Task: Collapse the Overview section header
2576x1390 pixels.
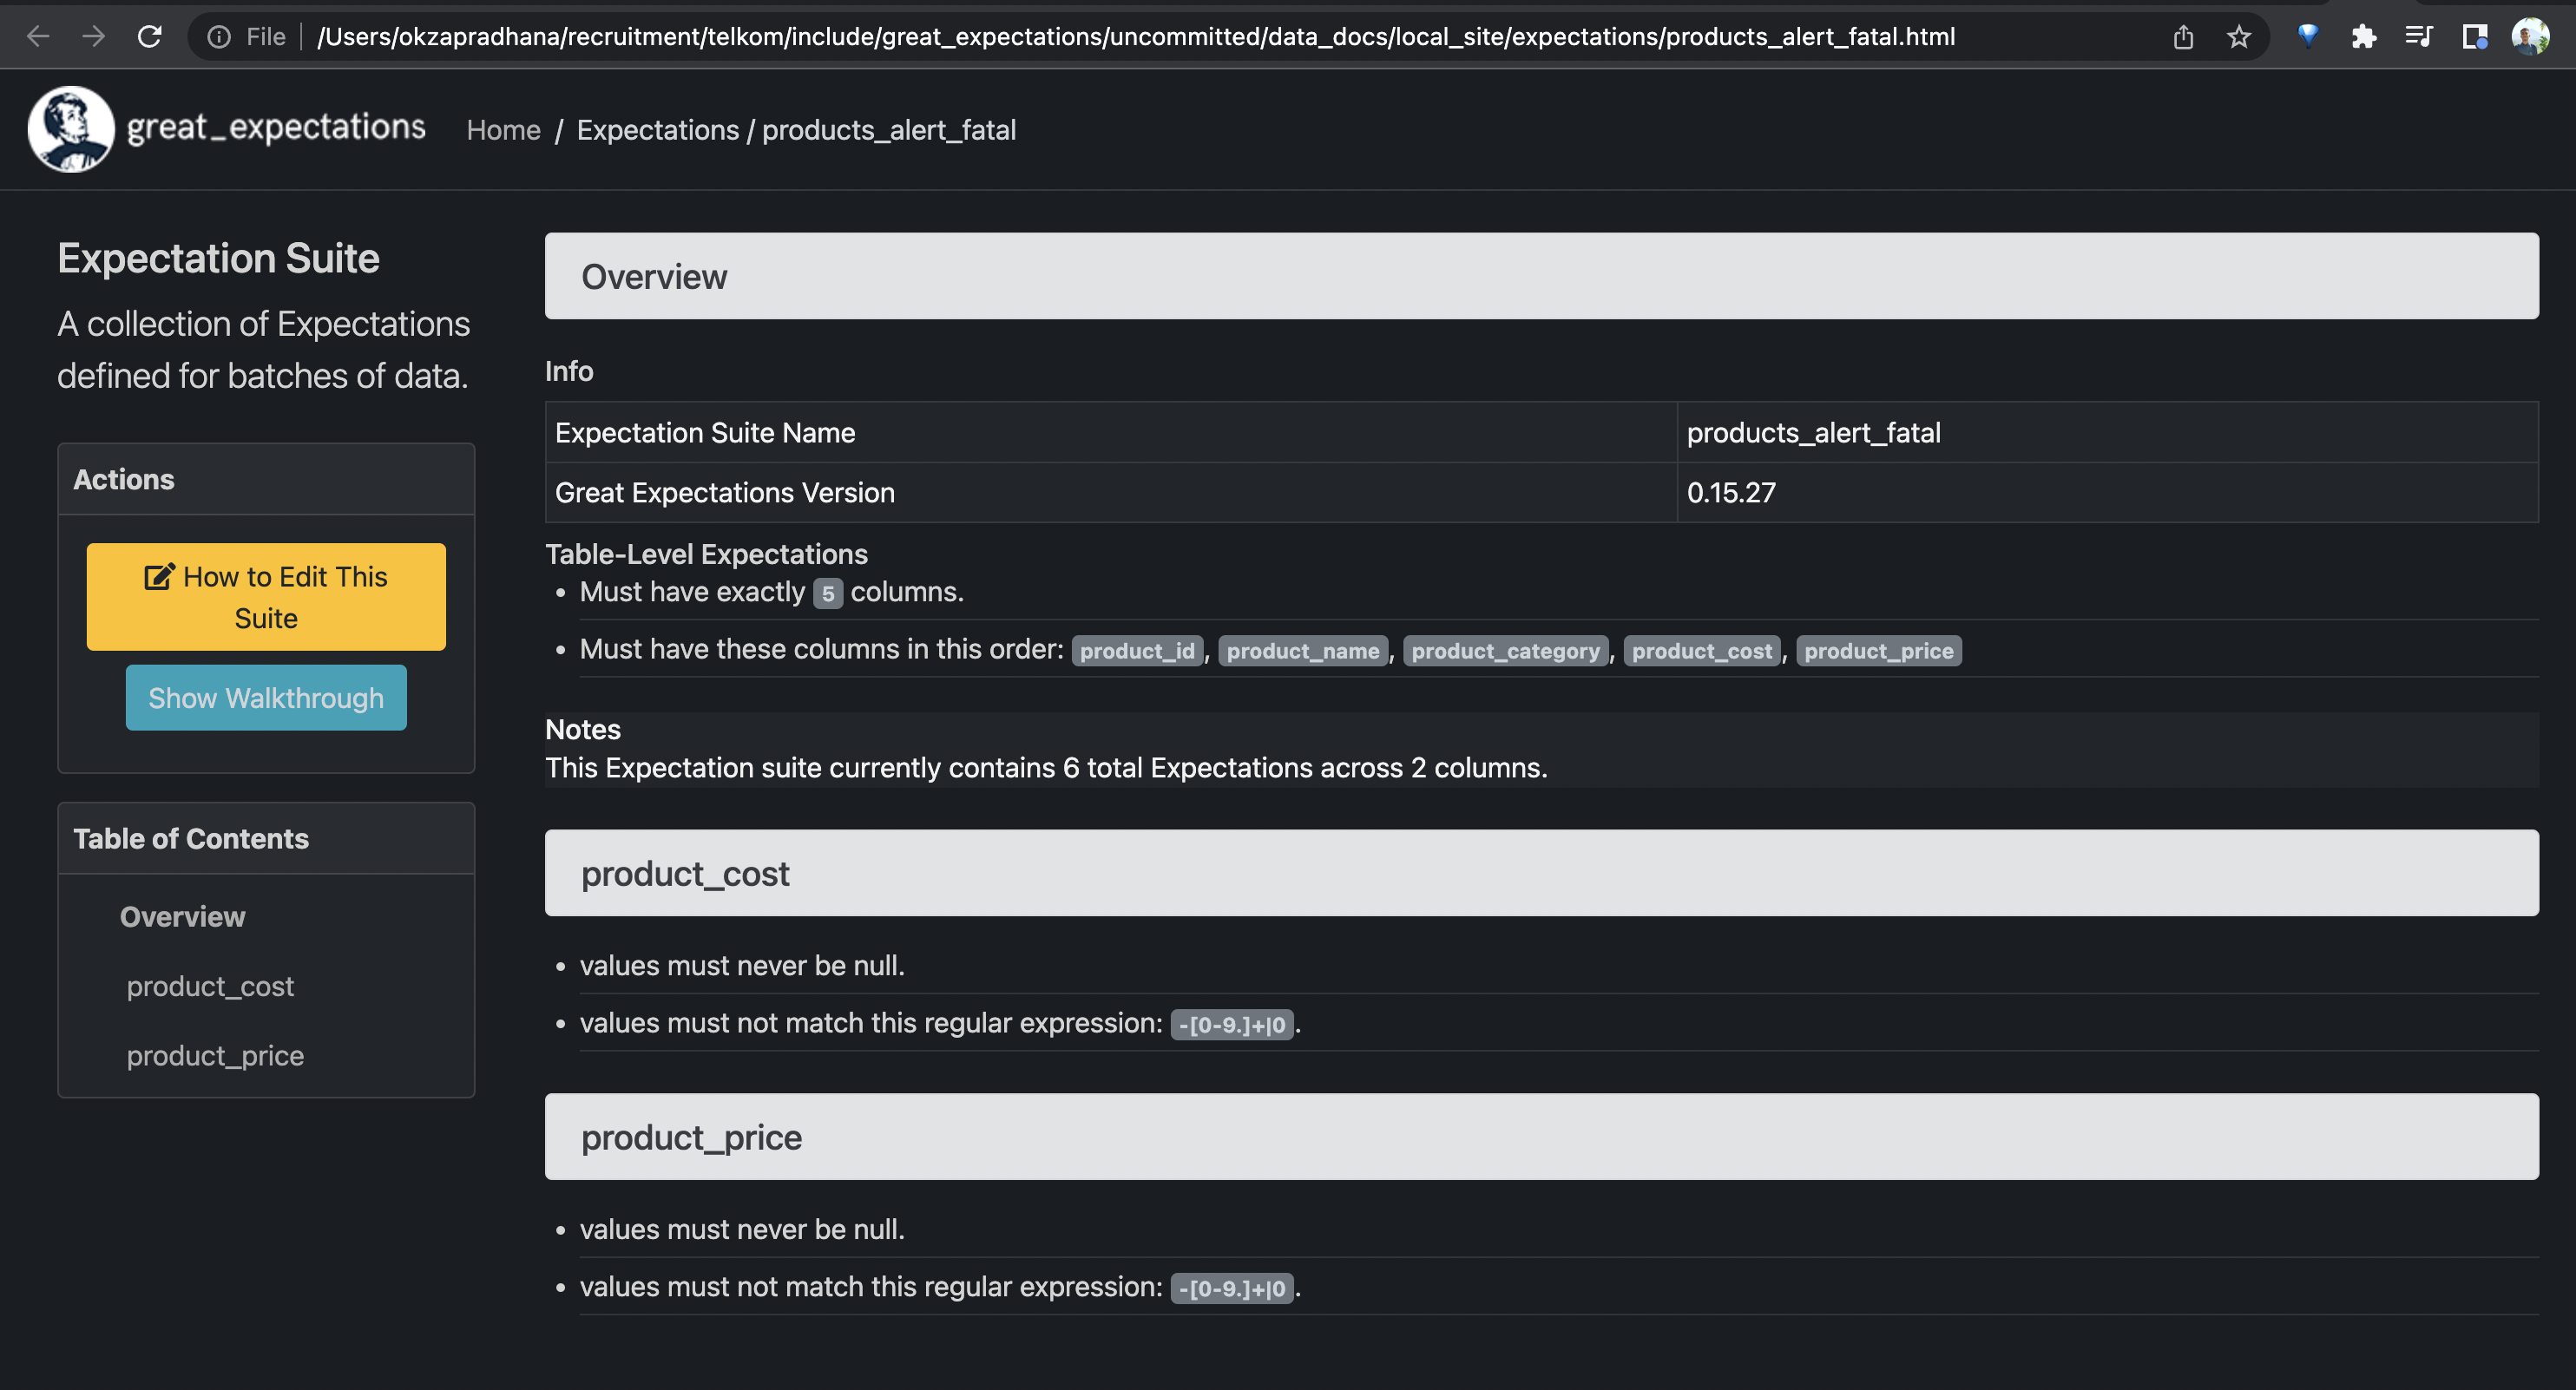Action: (1540, 276)
